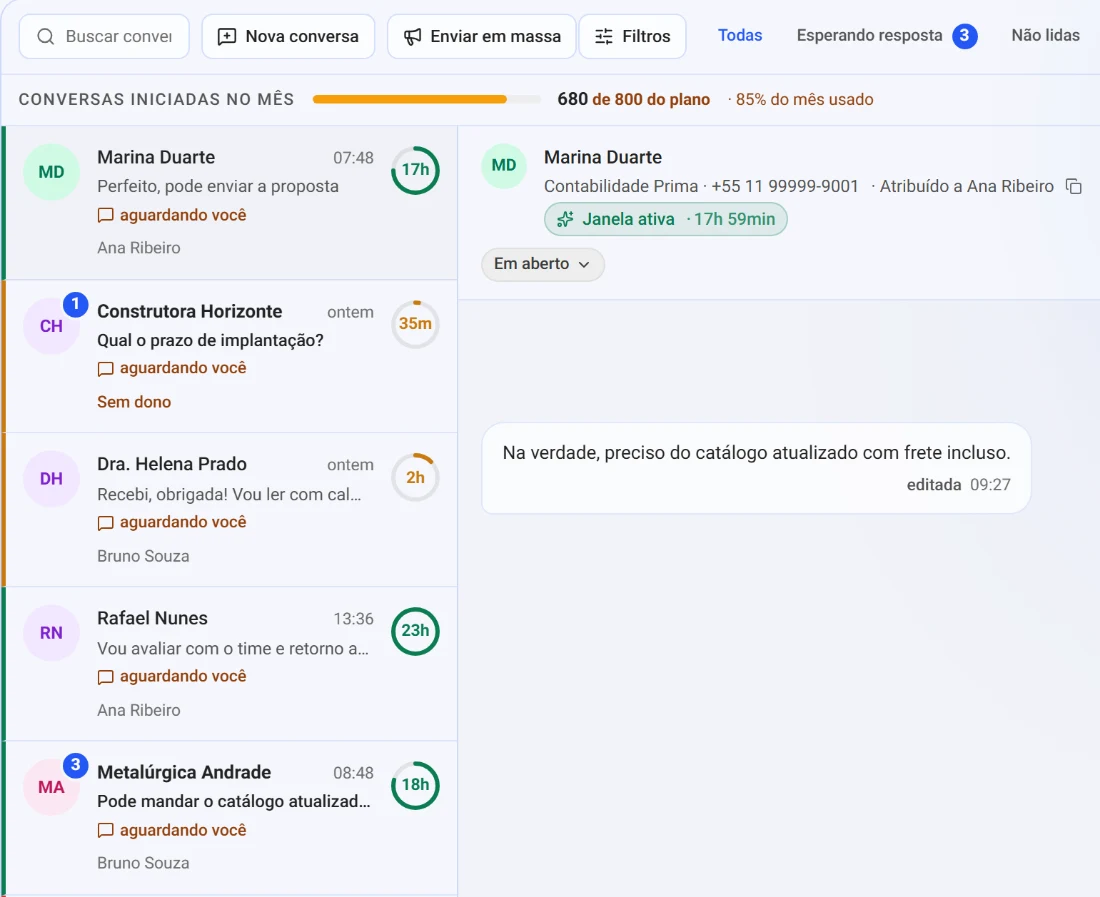The height and width of the screenshot is (897, 1100).
Task: Click the 35m timer ring
Action: click(x=415, y=324)
